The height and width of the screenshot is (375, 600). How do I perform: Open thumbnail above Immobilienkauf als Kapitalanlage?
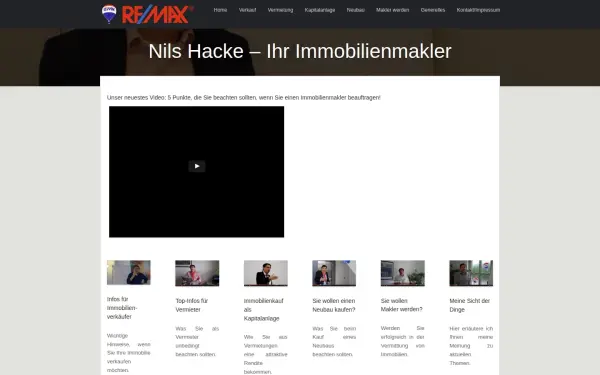click(266, 273)
